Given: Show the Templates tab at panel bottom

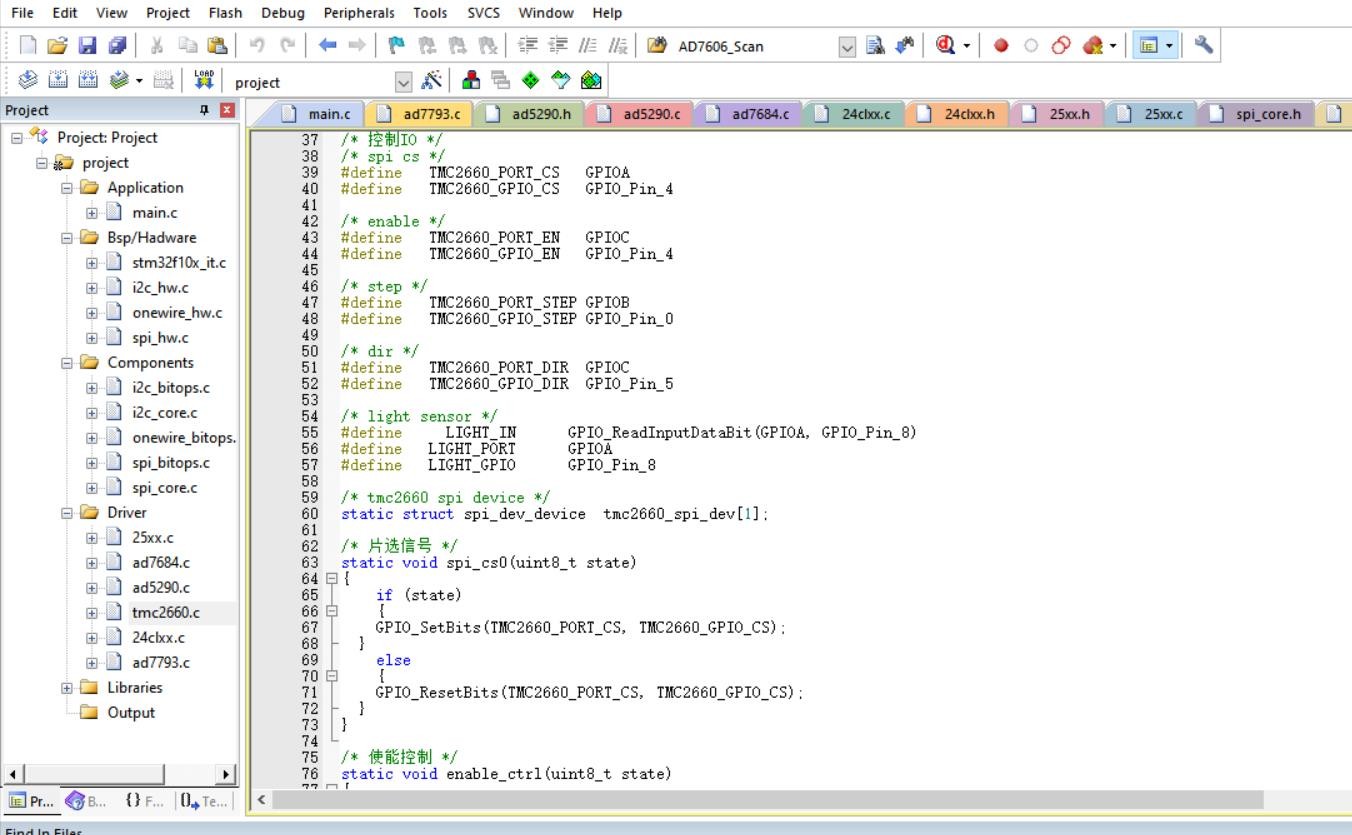Looking at the screenshot, I should pos(205,801).
